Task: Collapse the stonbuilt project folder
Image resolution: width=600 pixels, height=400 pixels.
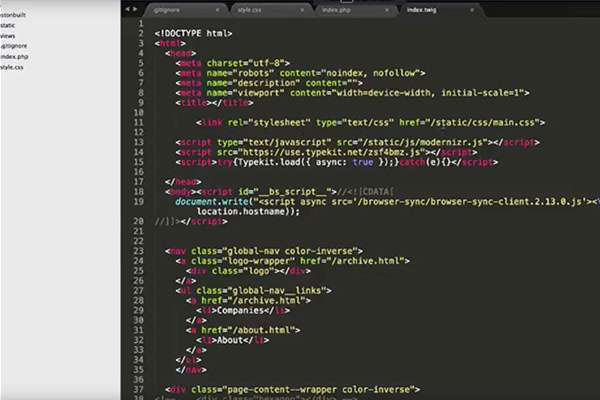Action: pos(13,15)
